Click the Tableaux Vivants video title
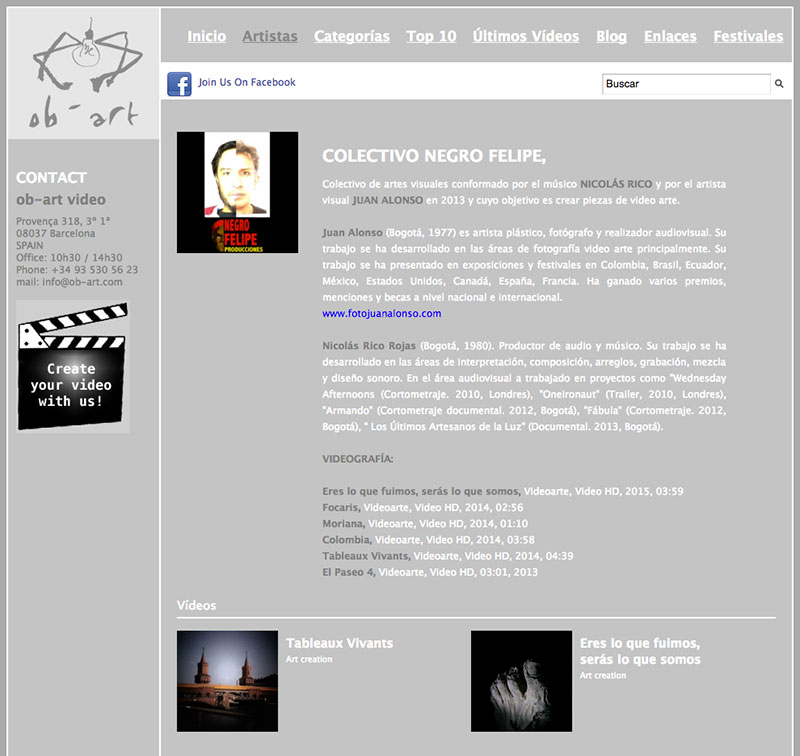 pos(339,643)
